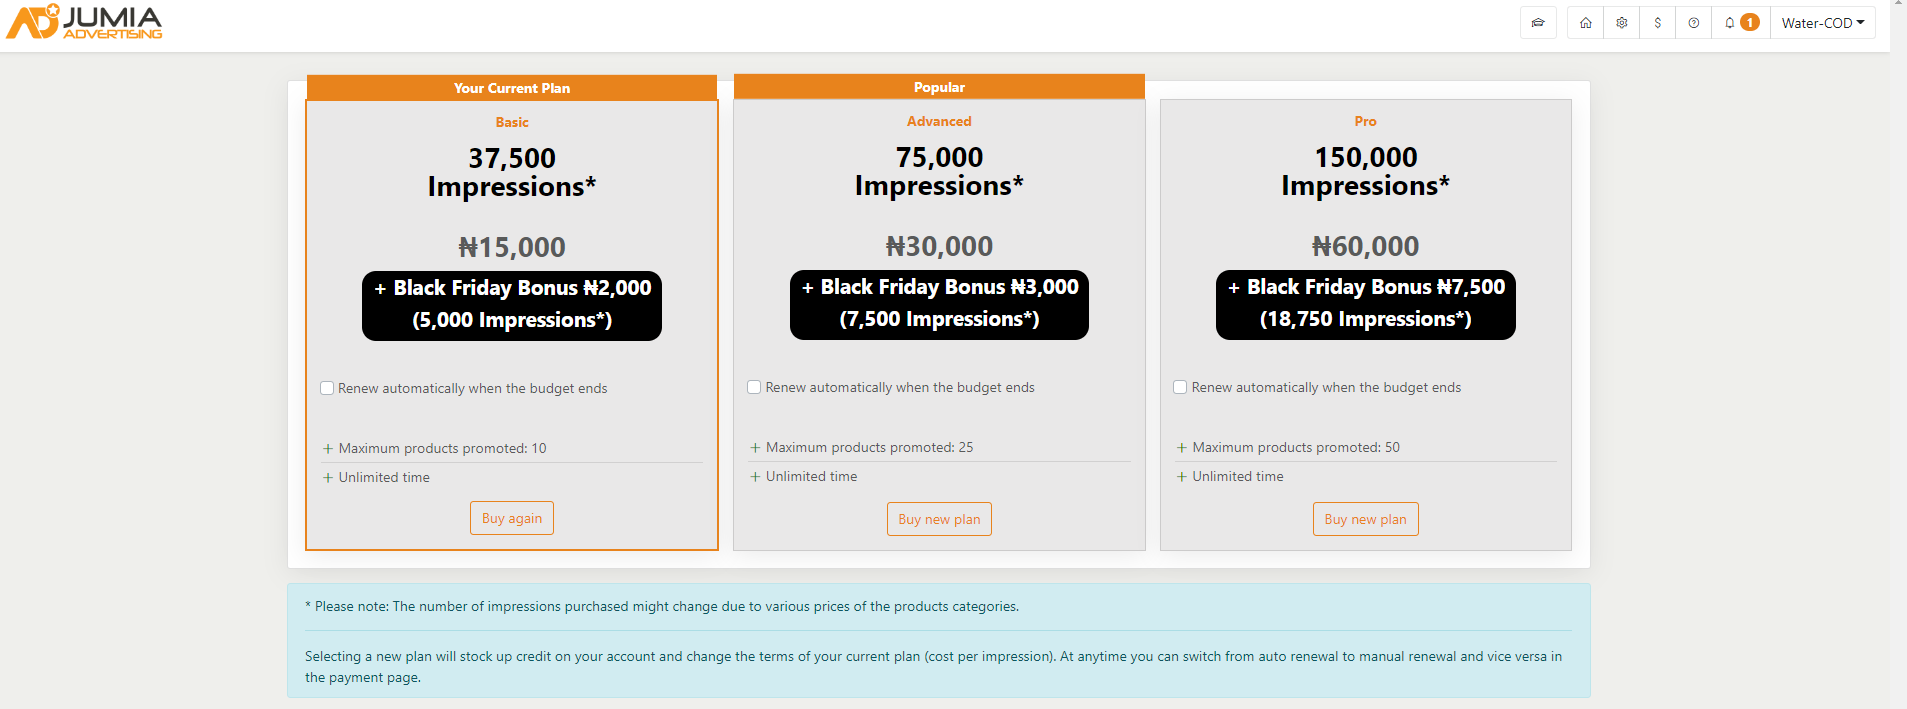Click 'Buy again' on Basic plan
Screen dimensions: 1907x709
(512, 518)
